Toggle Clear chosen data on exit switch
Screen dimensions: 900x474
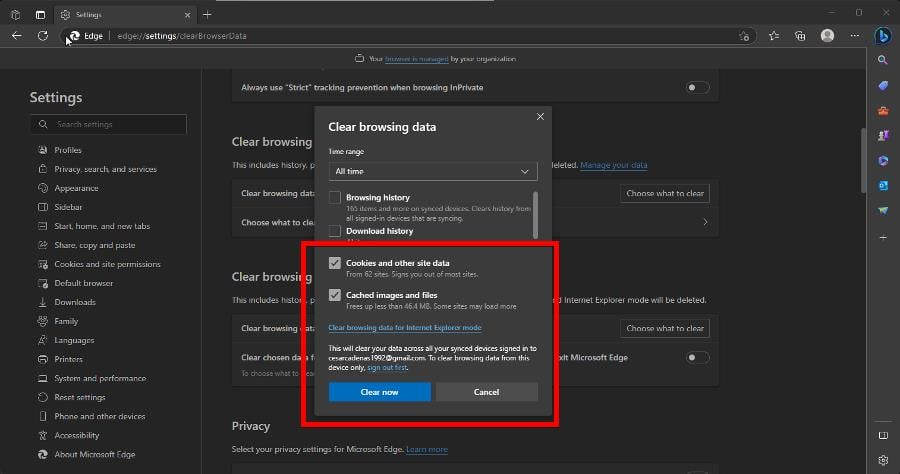click(697, 358)
